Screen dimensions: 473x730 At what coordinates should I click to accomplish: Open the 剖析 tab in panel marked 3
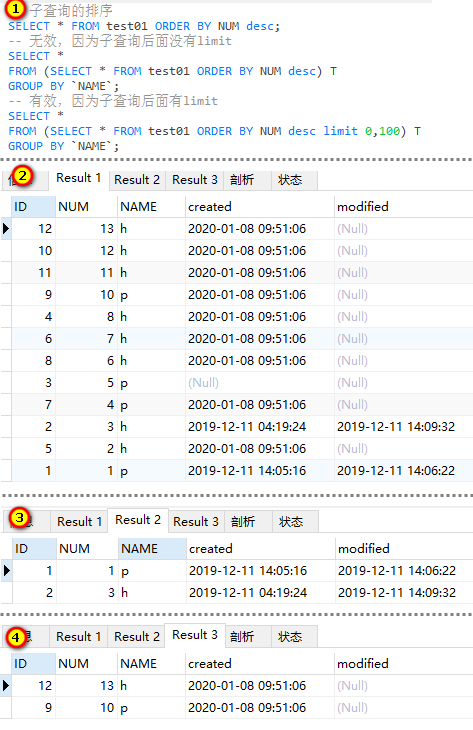point(243,522)
